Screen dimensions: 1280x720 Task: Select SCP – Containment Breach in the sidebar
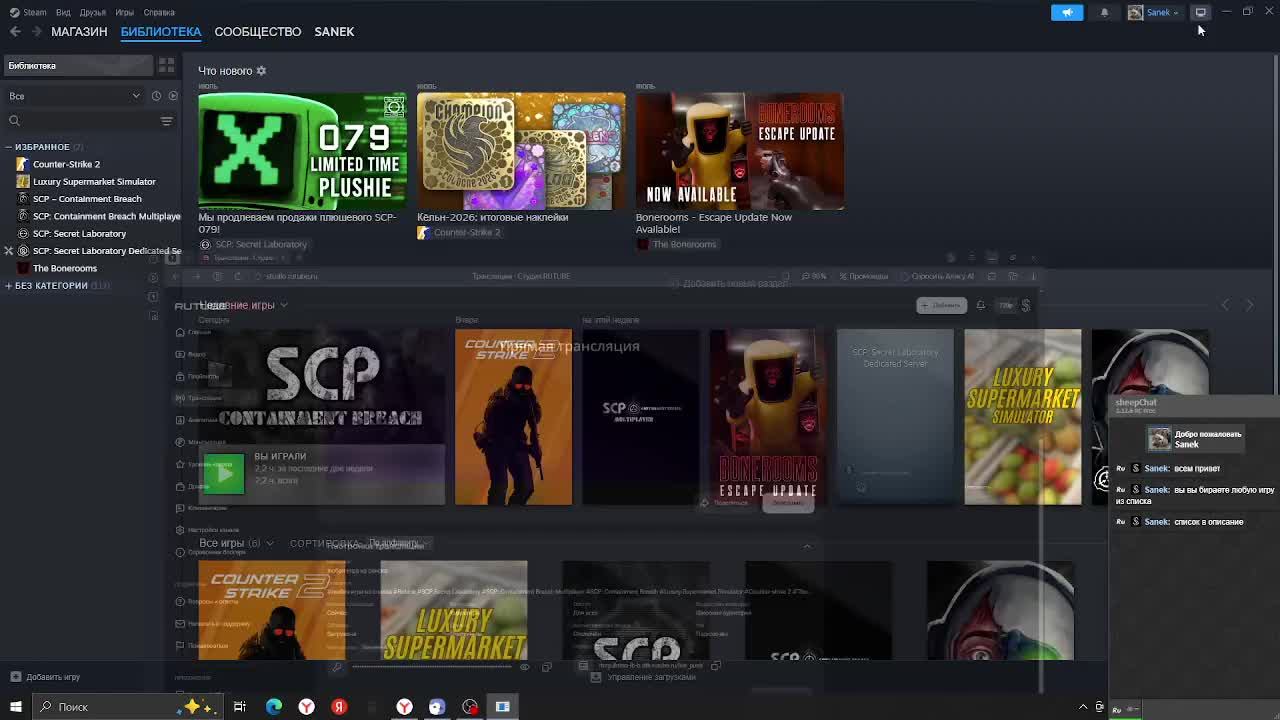click(87, 199)
